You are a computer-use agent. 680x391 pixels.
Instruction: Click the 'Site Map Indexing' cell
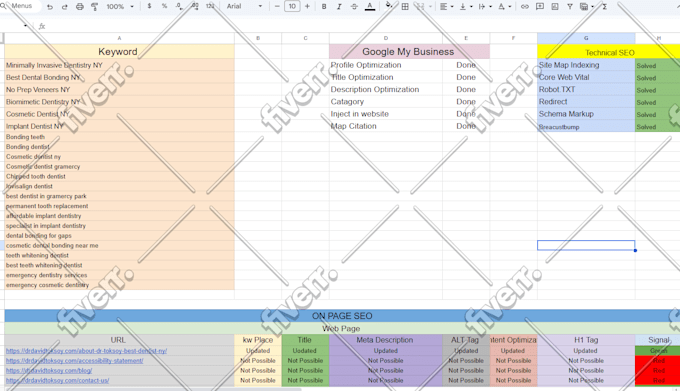point(586,65)
